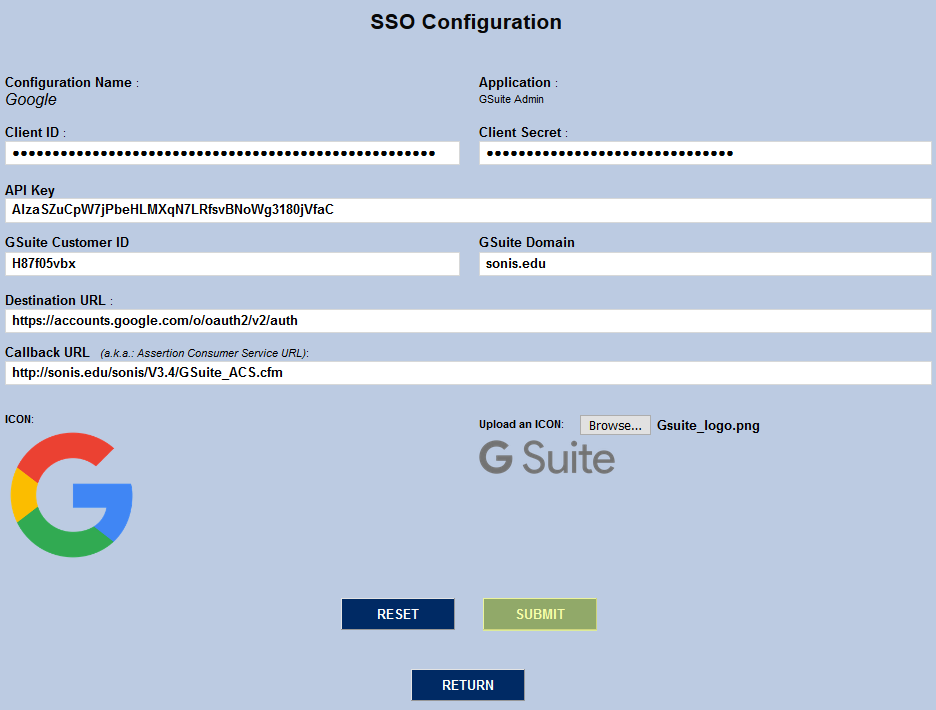Viewport: 936px width, 710px height.
Task: Click the Google G icon preview
Action: tap(71, 494)
